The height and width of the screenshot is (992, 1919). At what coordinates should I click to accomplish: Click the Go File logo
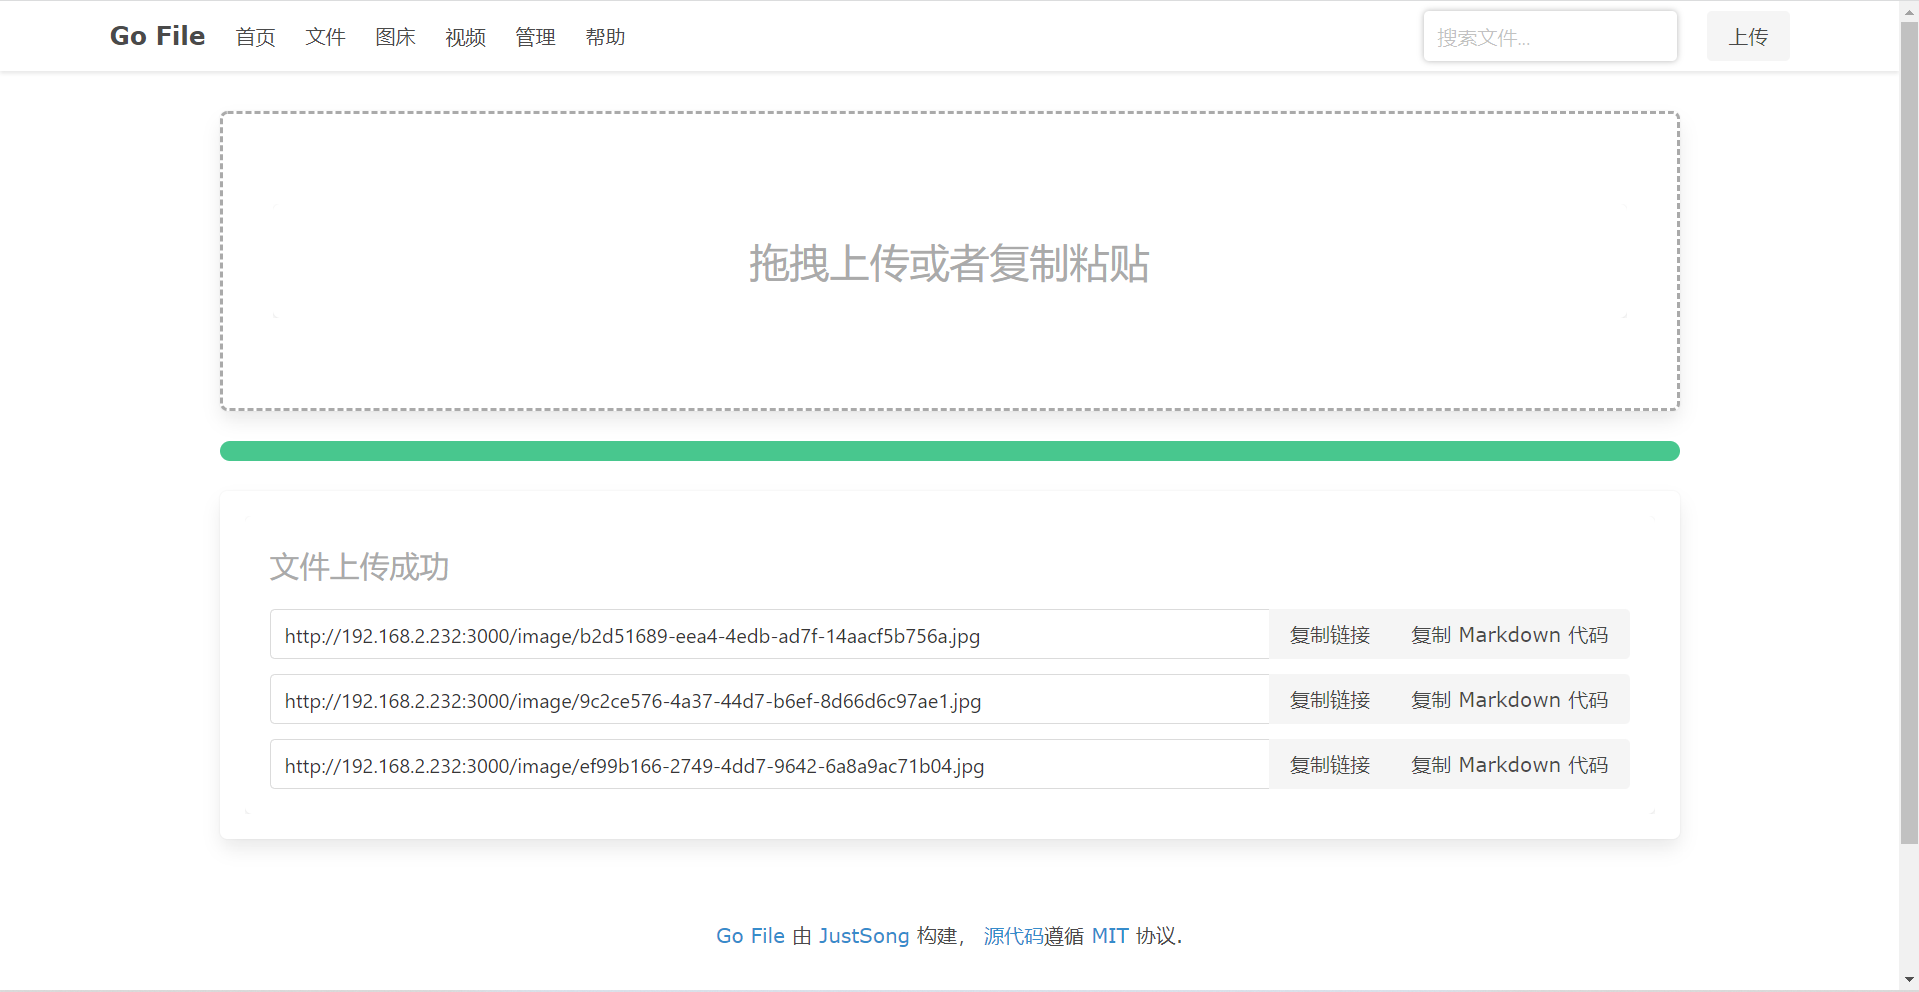[157, 36]
